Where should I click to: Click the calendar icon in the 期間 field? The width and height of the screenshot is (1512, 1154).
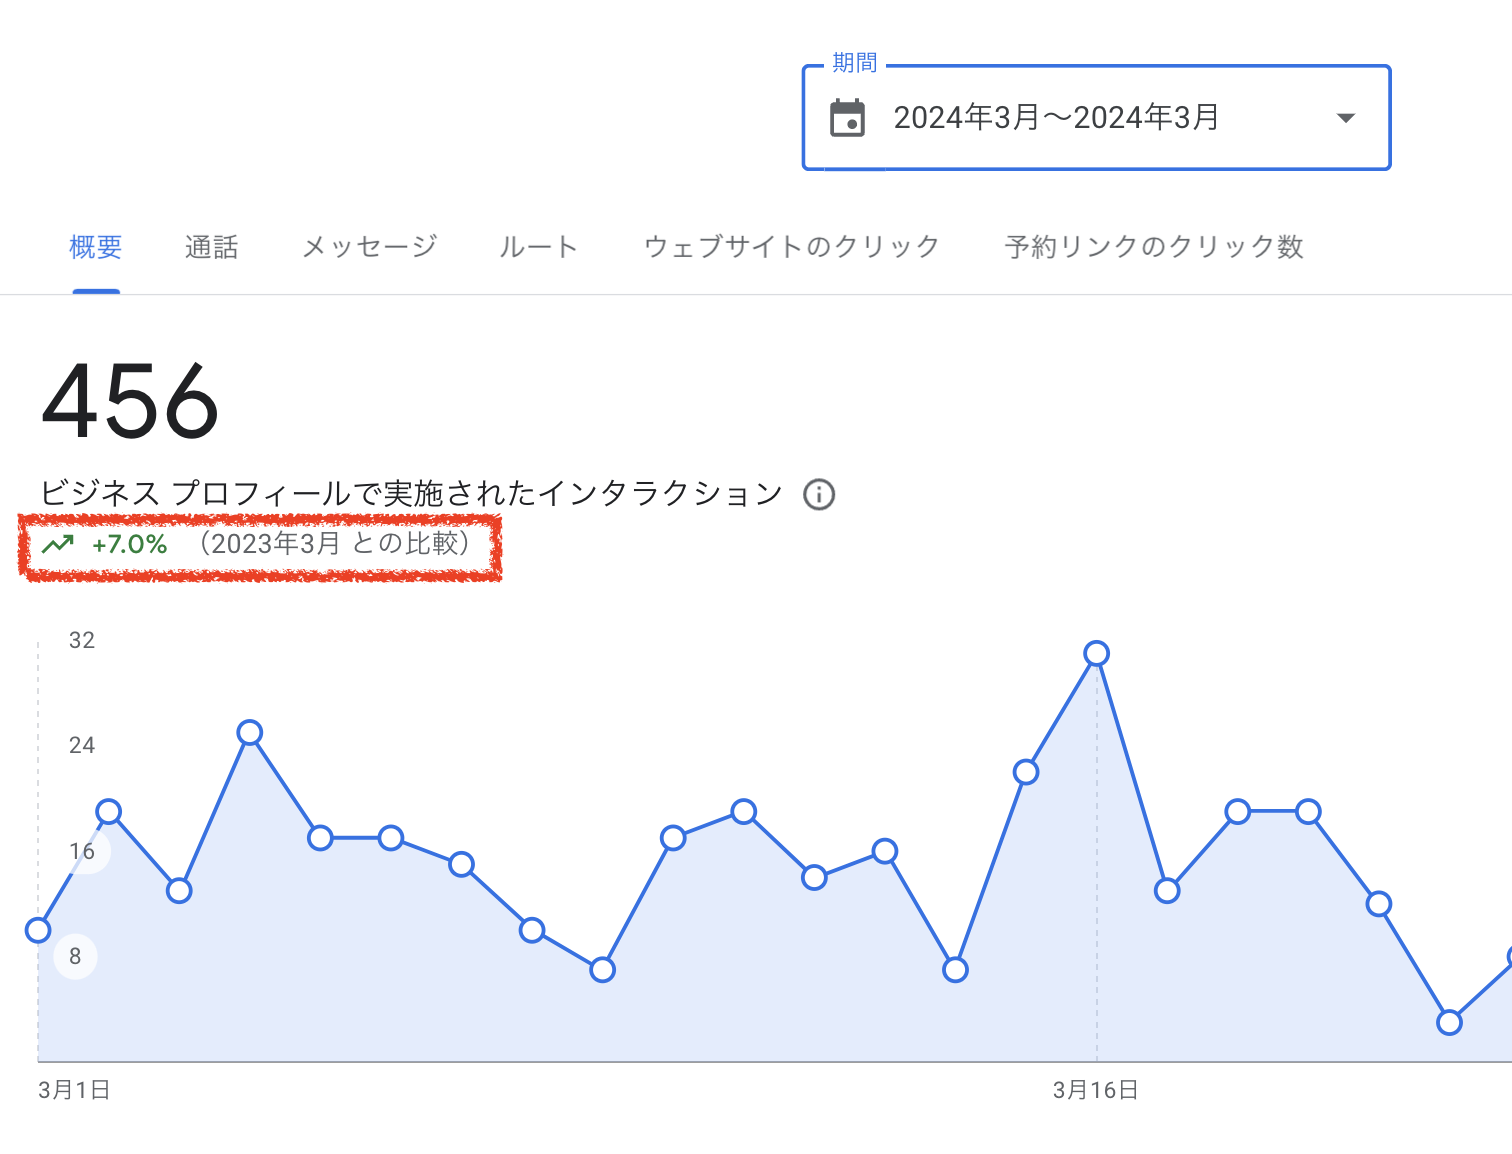pos(848,118)
